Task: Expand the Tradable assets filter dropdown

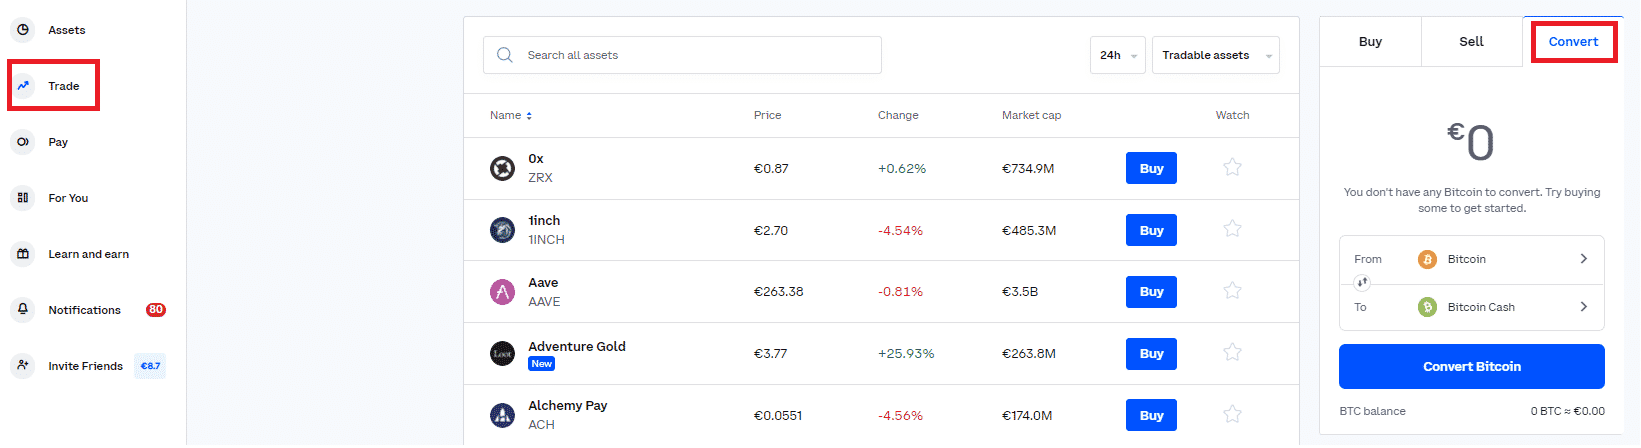Action: pyautogui.click(x=1215, y=56)
